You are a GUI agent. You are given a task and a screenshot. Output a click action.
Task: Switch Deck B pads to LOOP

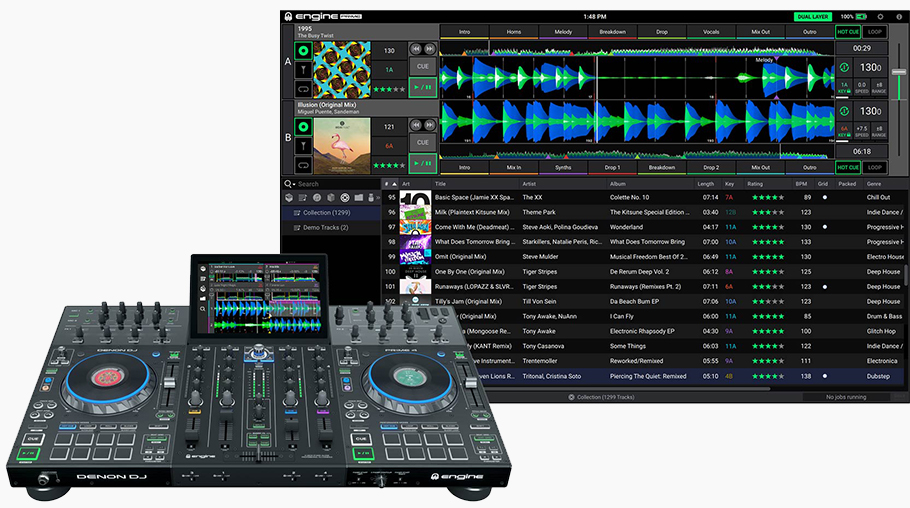(x=875, y=167)
